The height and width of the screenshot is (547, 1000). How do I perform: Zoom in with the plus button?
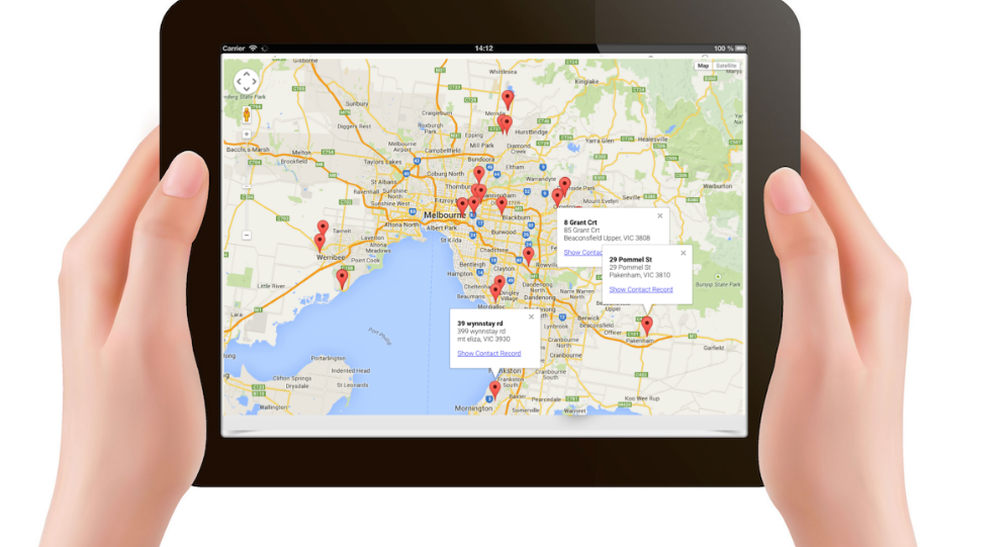click(x=246, y=135)
